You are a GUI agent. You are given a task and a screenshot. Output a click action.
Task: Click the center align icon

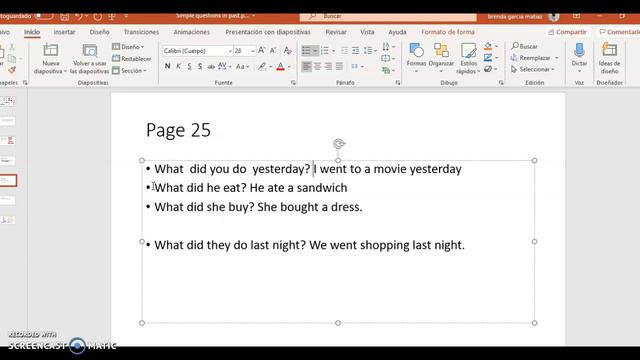tap(318, 66)
